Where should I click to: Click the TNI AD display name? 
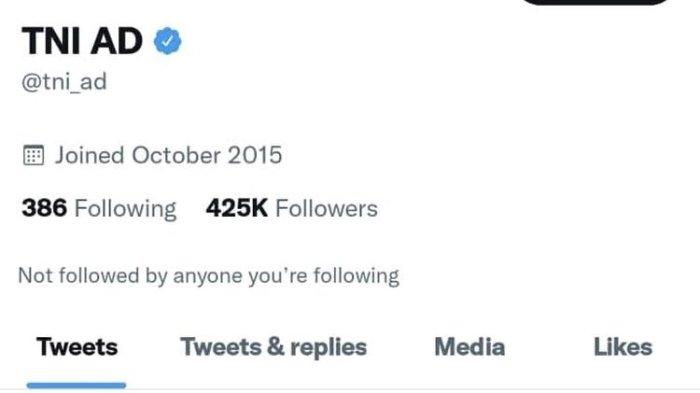82,41
